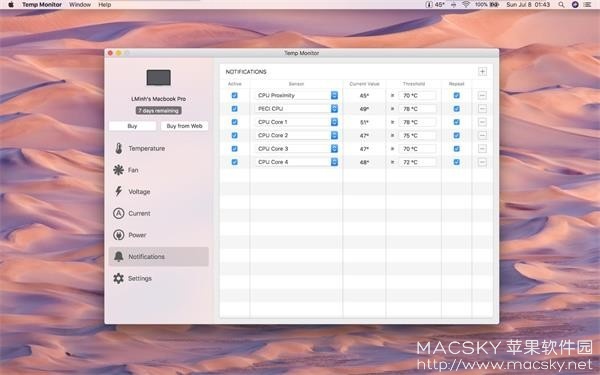The width and height of the screenshot is (600, 375).
Task: Click the temperature status item in menu bar
Action: coord(435,5)
